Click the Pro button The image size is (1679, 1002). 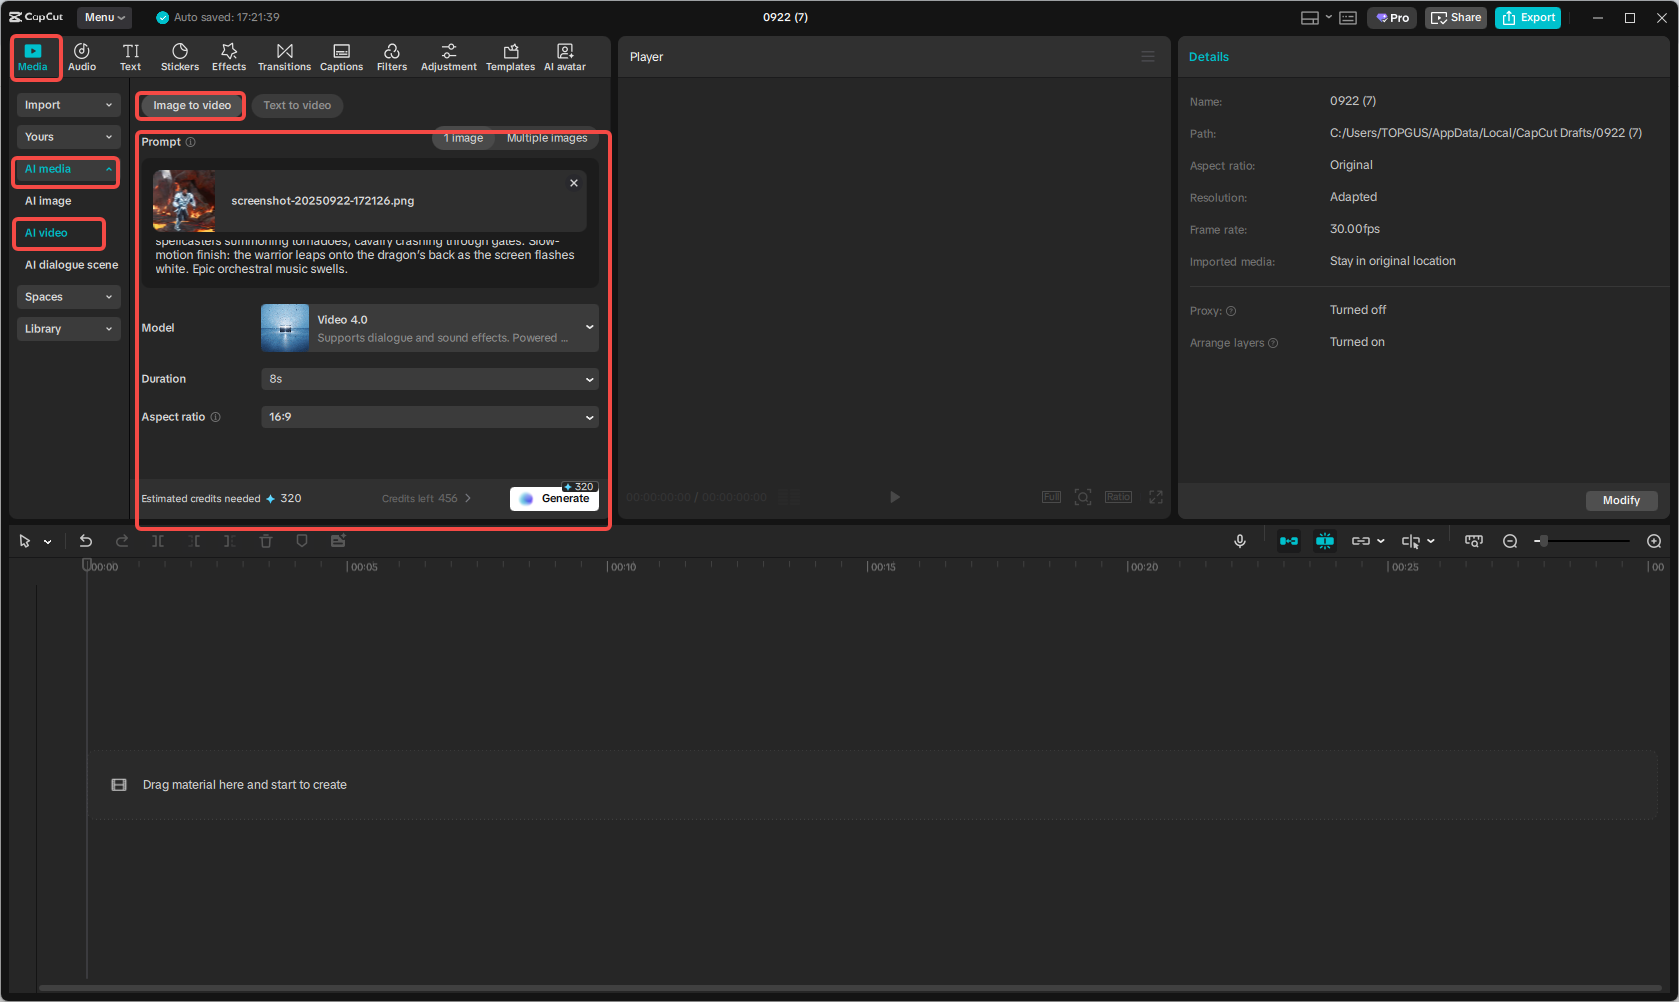click(1392, 18)
